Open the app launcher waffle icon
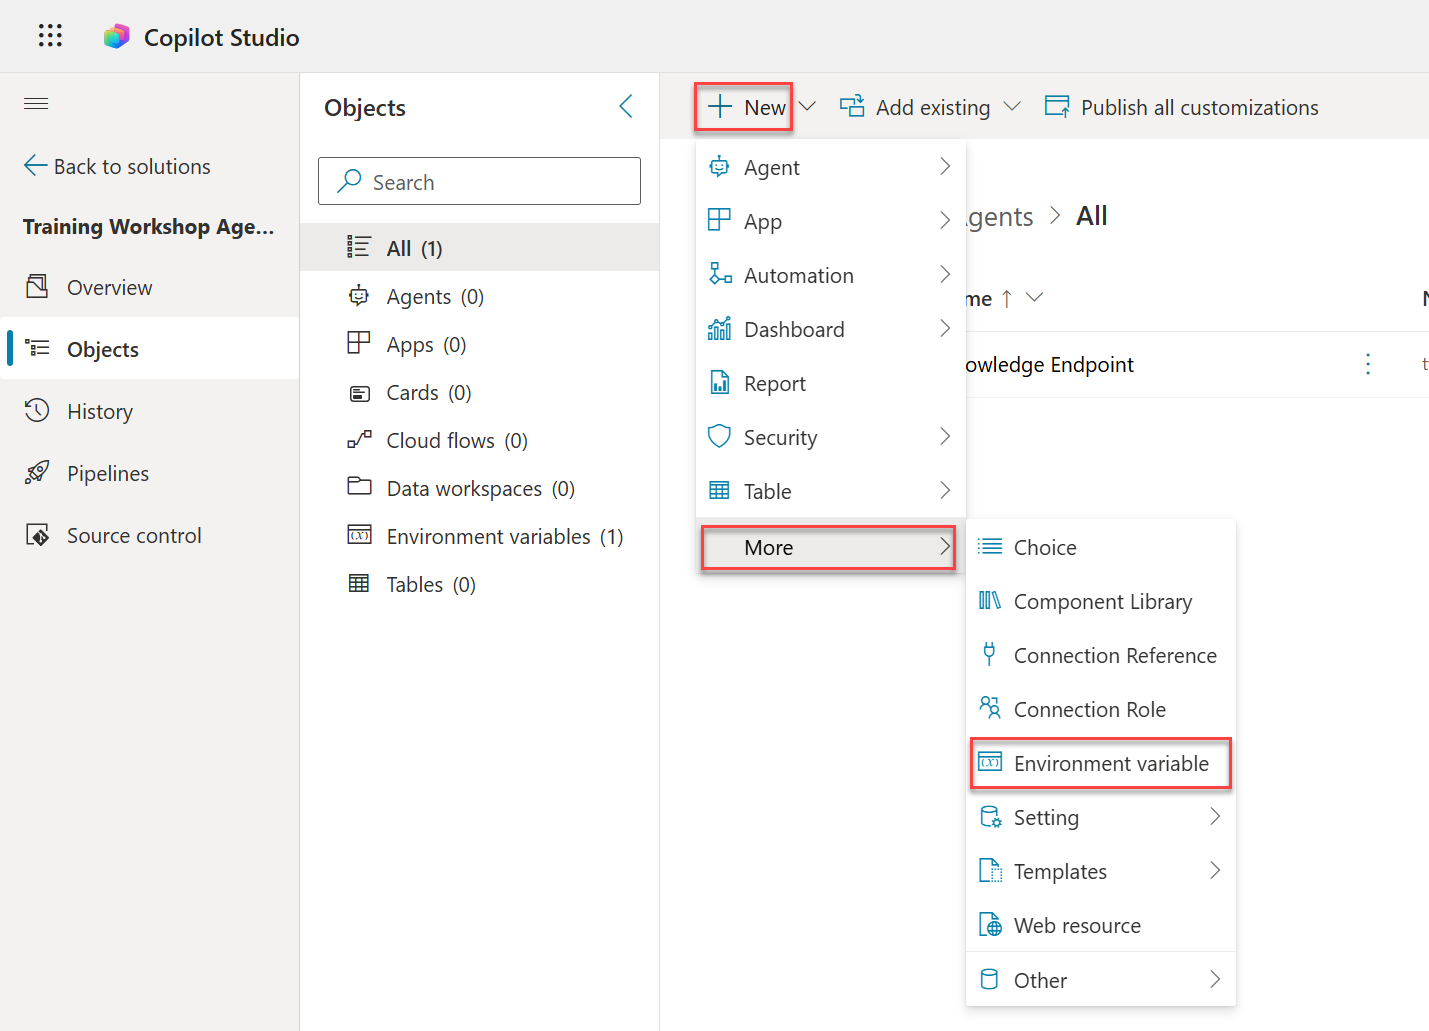This screenshot has height=1031, width=1429. point(49,35)
